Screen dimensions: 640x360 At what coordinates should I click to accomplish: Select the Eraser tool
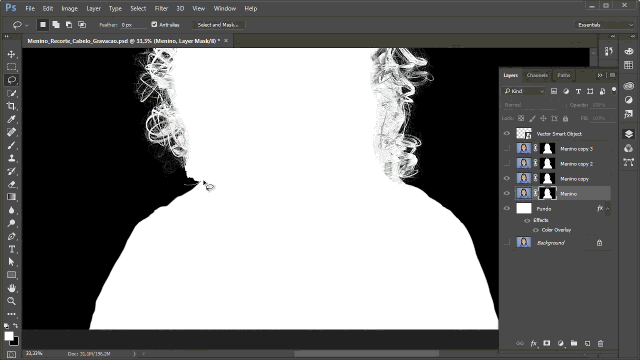click(x=11, y=184)
